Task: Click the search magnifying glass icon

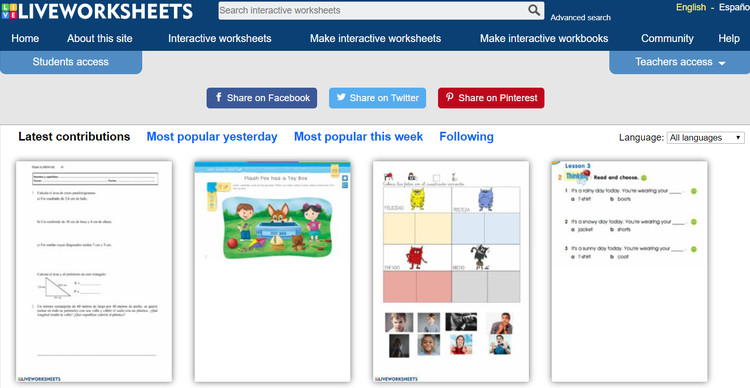Action: pos(534,10)
